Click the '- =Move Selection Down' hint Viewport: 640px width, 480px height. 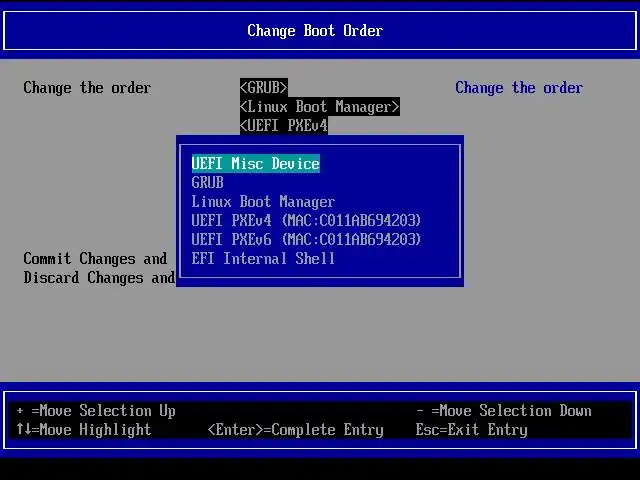[x=504, y=411]
